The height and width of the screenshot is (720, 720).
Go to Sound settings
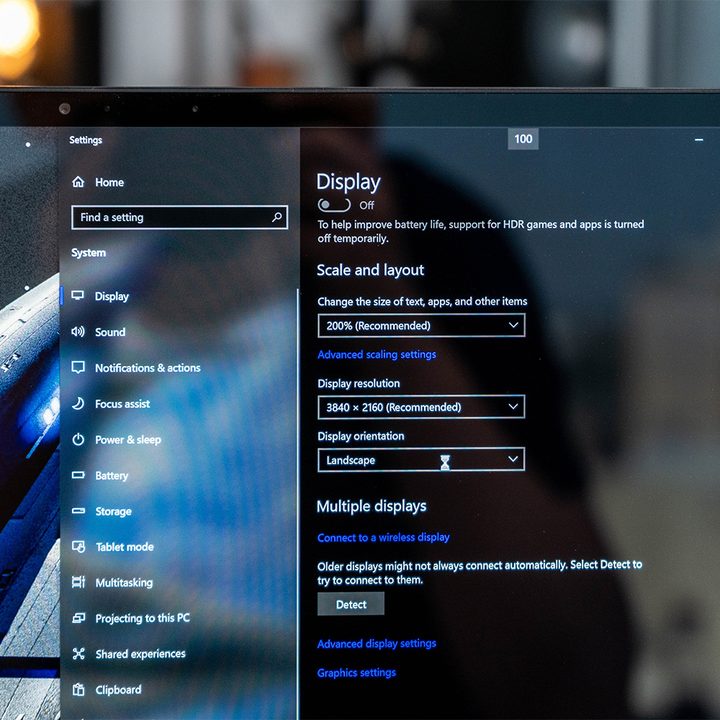point(110,332)
